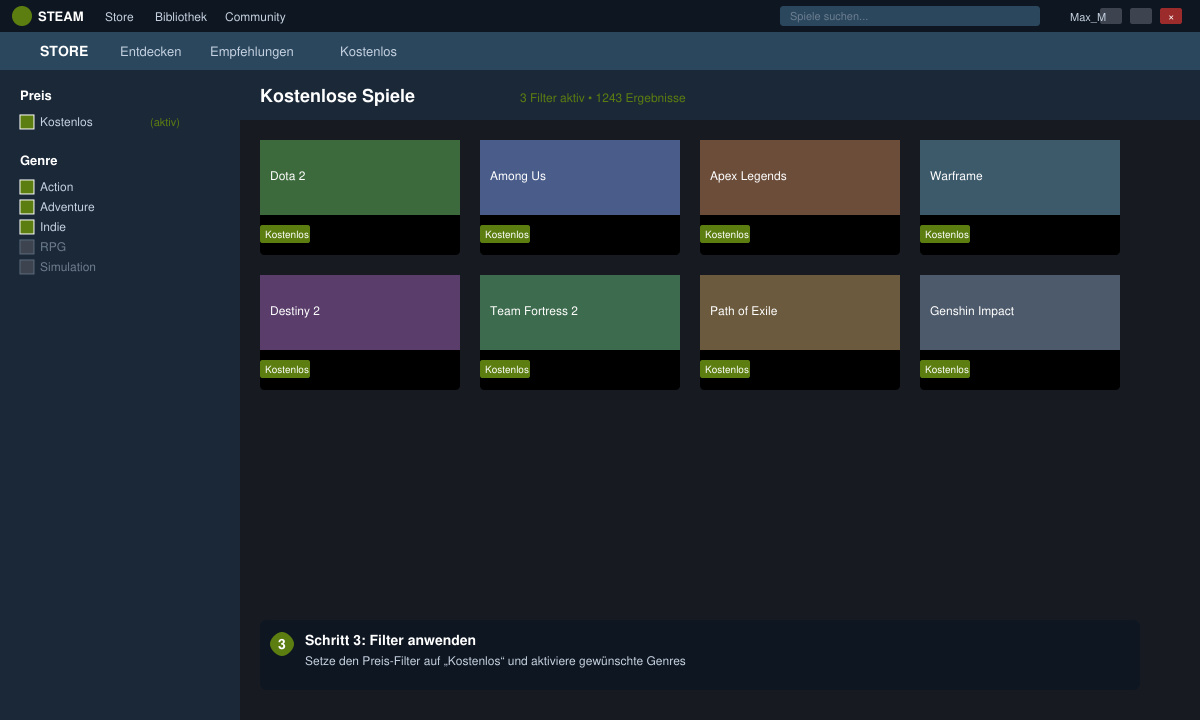This screenshot has width=1200, height=720.
Task: Open the Store menu in the top bar
Action: 119,17
